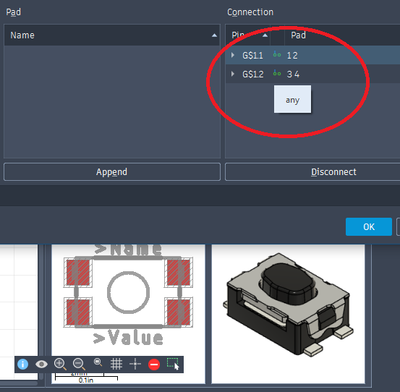Click the Append button

pyautogui.click(x=112, y=172)
